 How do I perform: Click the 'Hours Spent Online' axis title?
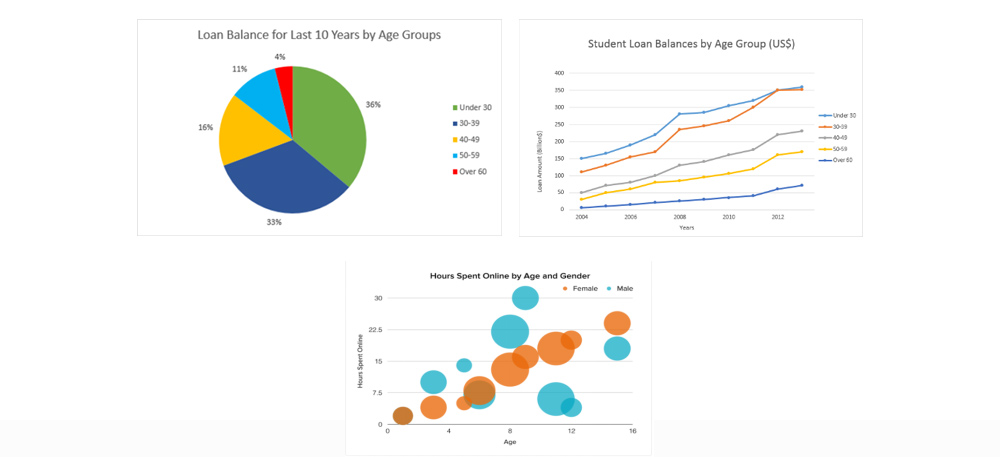(361, 361)
